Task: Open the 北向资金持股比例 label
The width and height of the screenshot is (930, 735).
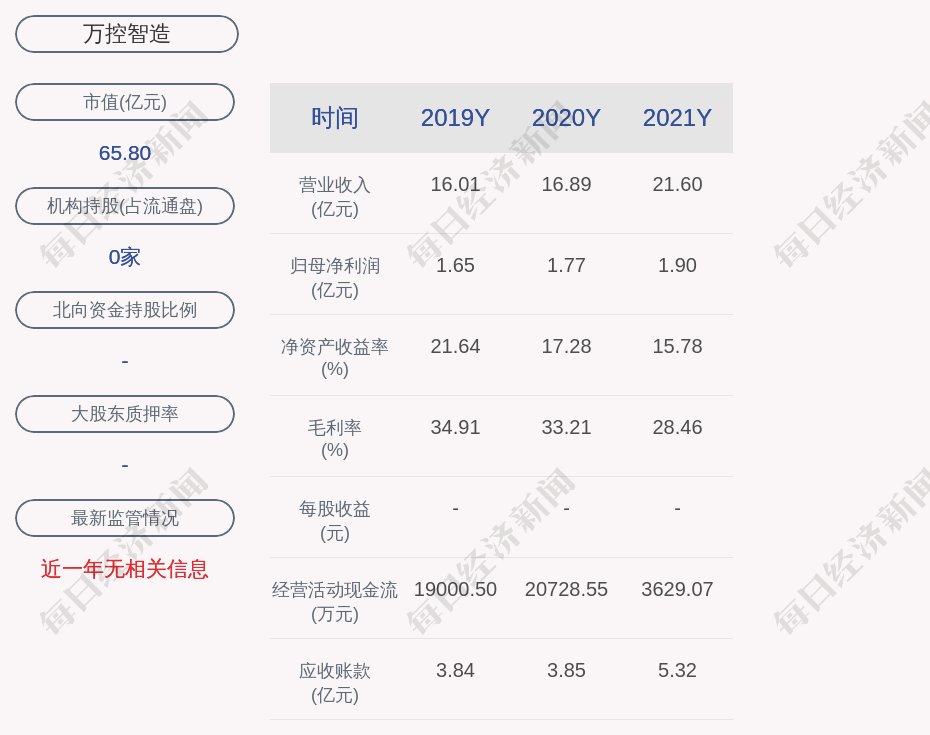Action: [125, 310]
